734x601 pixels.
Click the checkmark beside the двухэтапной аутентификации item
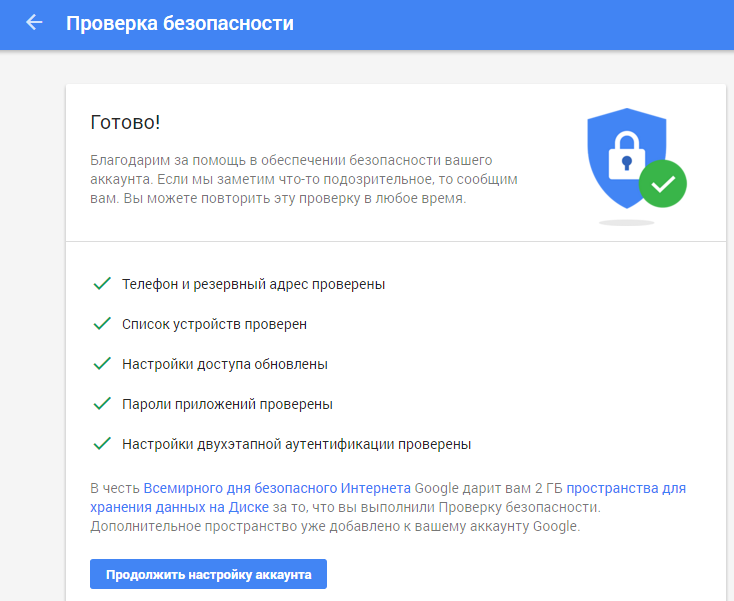point(101,444)
